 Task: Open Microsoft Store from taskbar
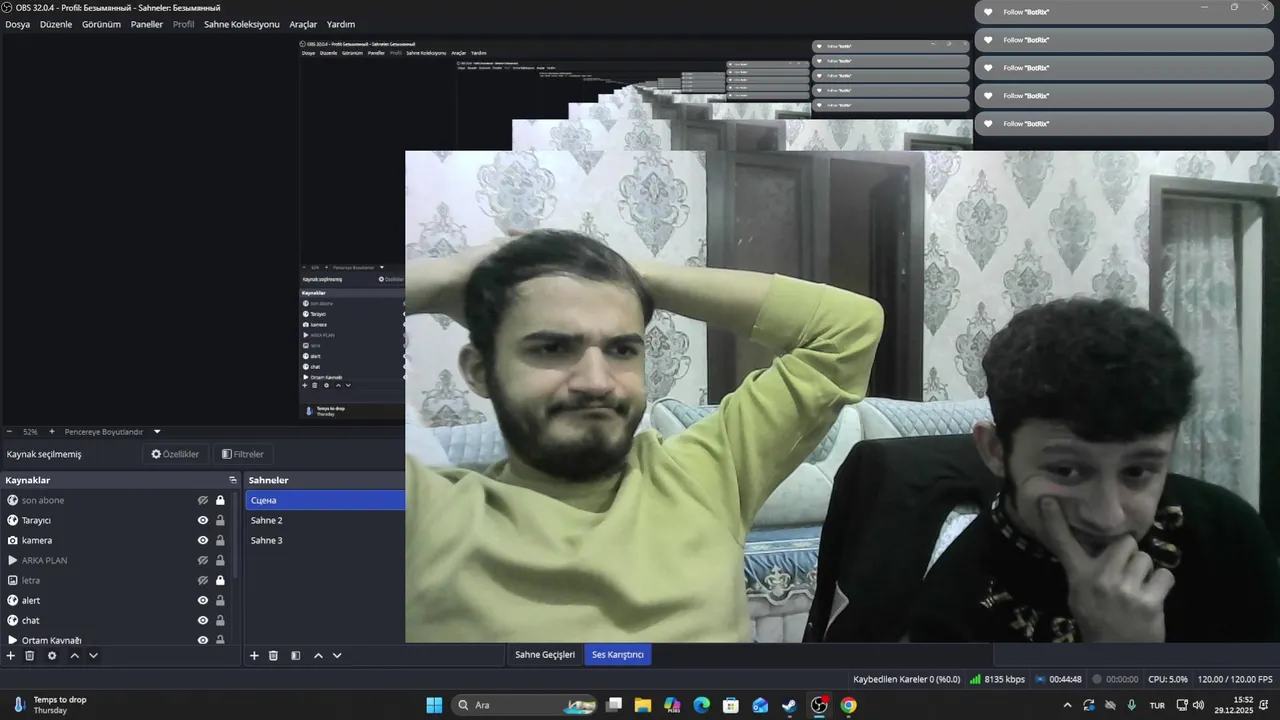(731, 705)
